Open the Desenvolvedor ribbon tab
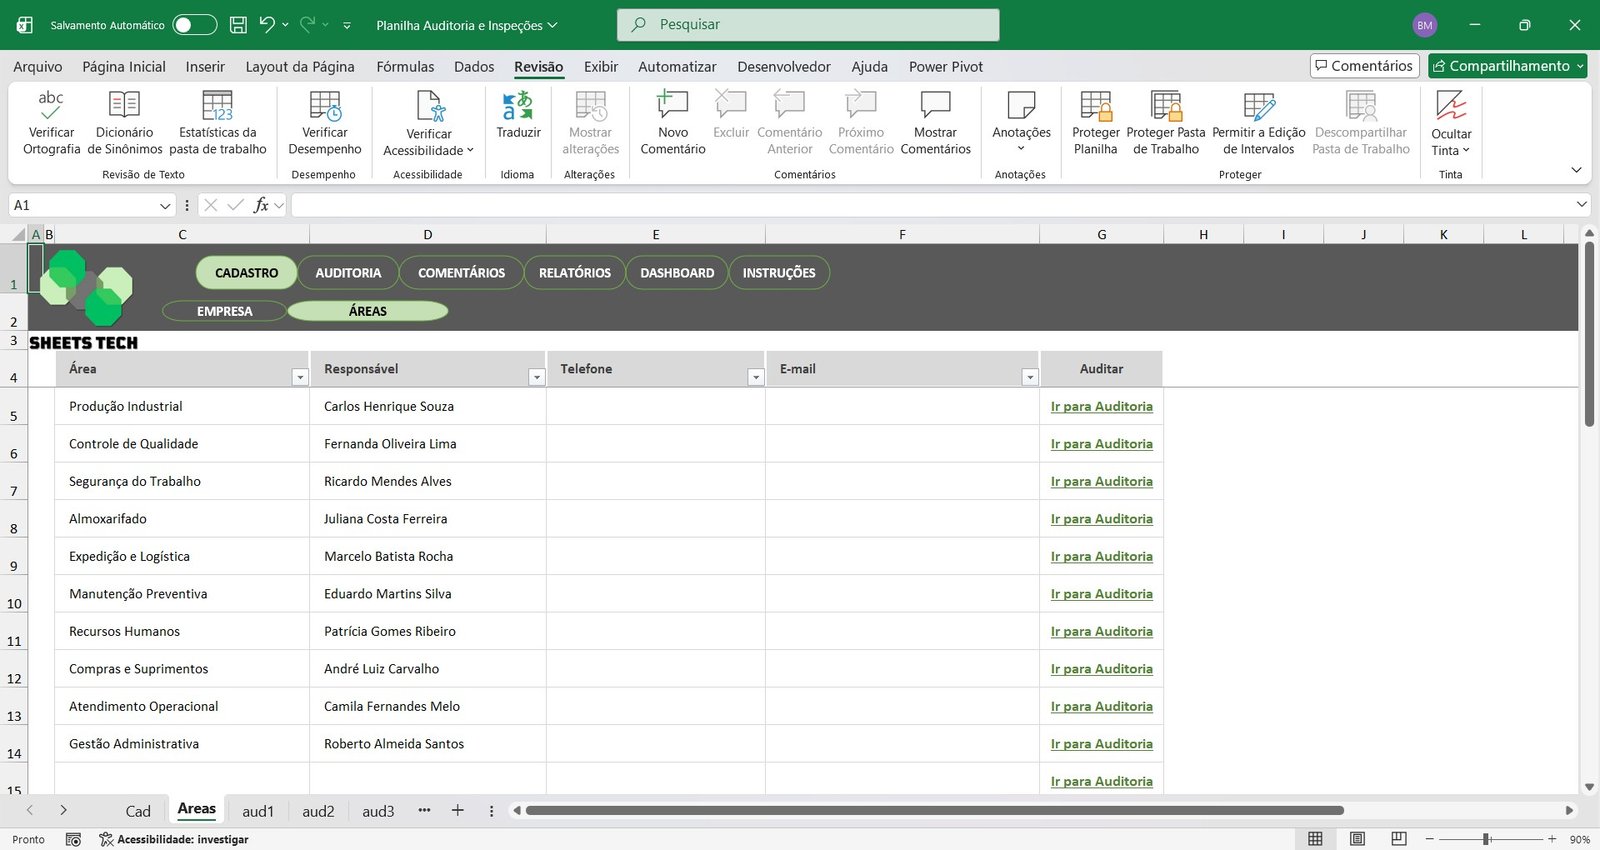Viewport: 1600px width, 850px height. (x=784, y=66)
